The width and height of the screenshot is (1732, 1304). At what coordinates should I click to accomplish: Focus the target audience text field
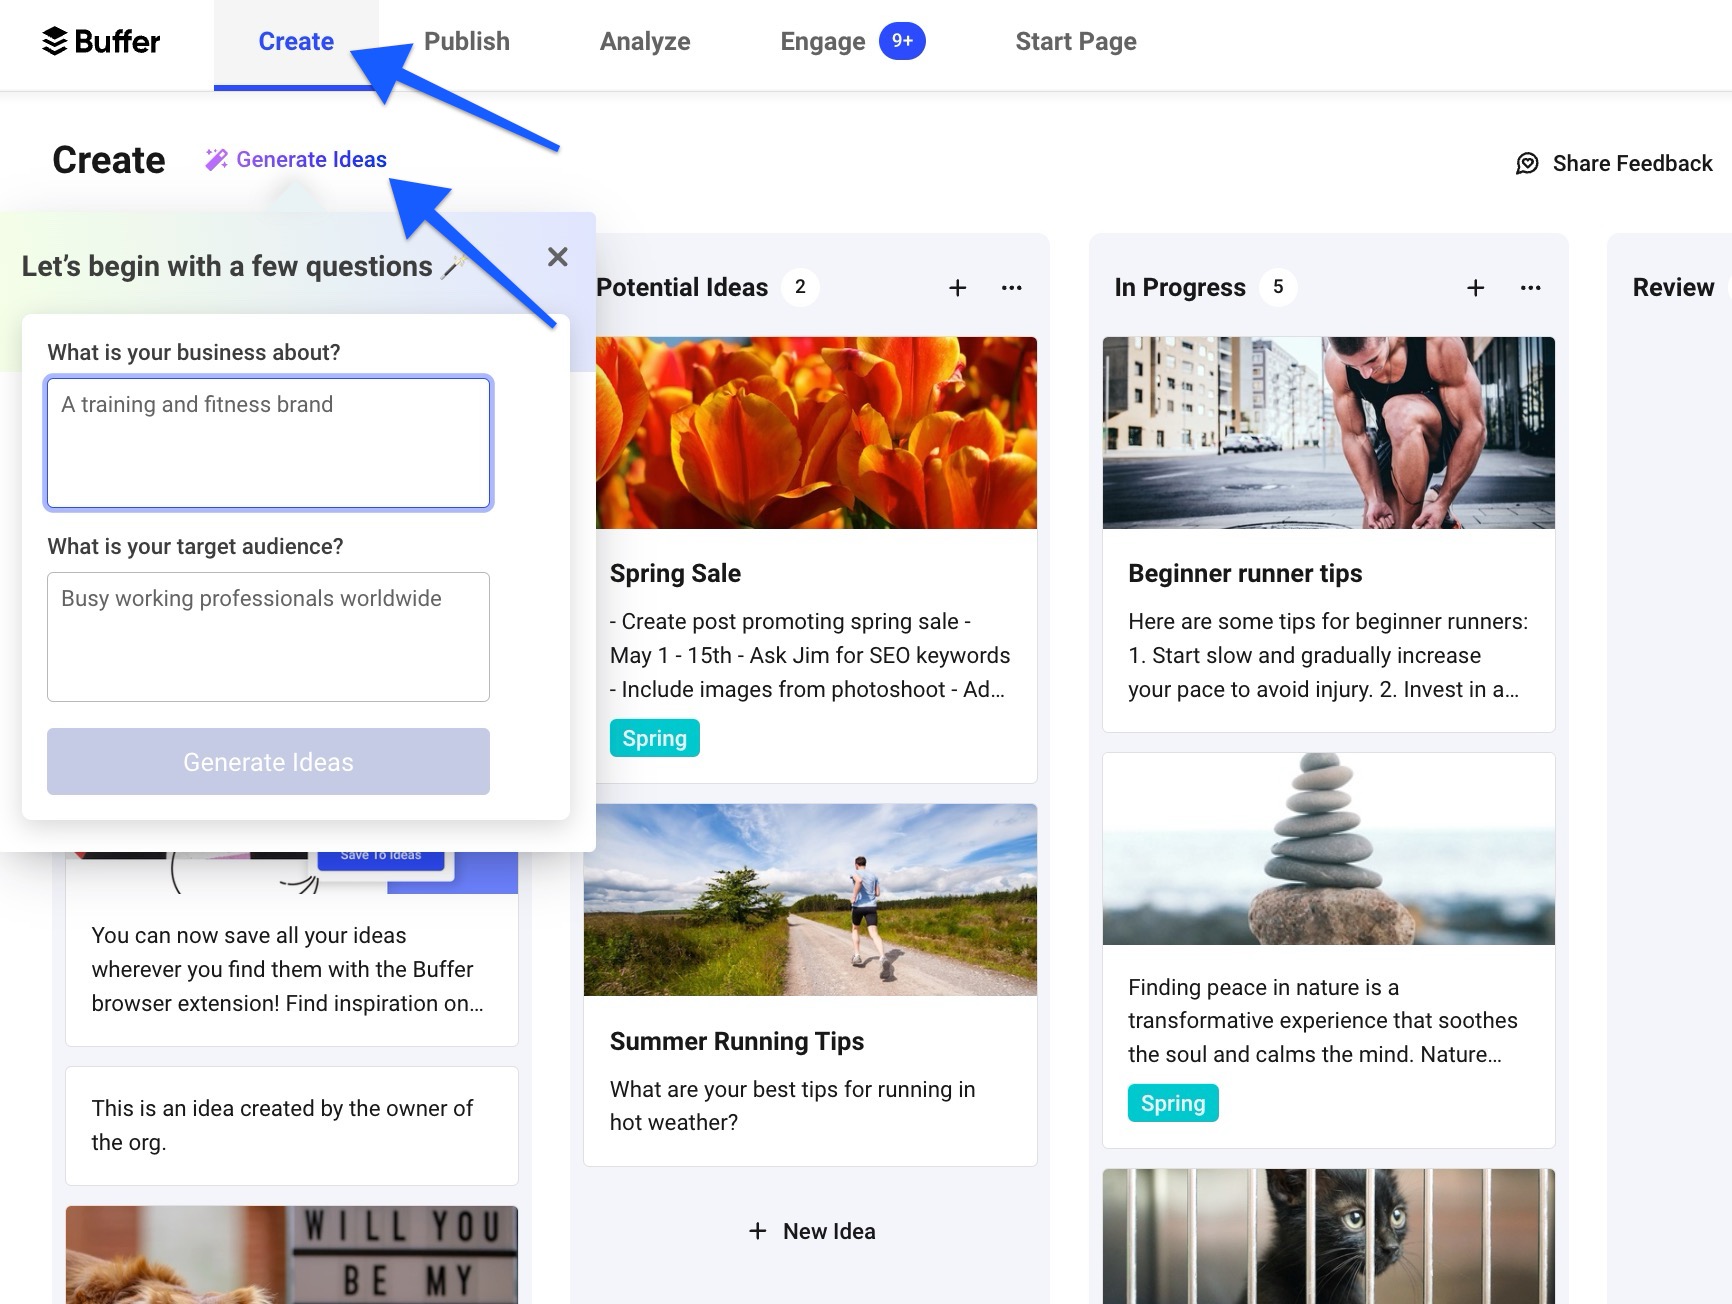click(x=268, y=637)
